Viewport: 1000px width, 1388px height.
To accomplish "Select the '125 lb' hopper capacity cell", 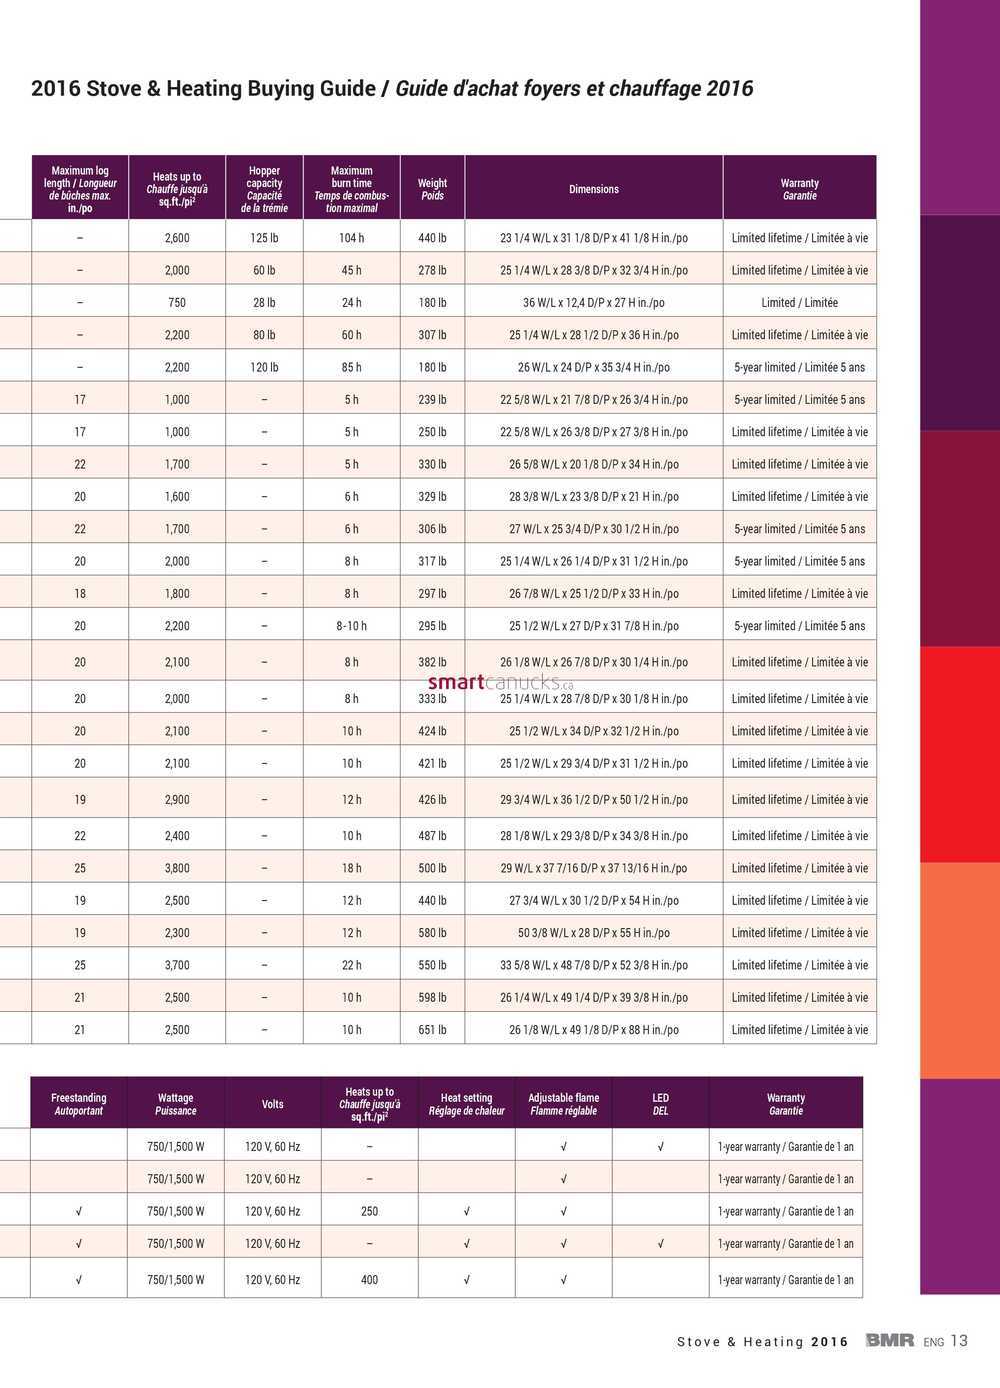I will pyautogui.click(x=264, y=238).
